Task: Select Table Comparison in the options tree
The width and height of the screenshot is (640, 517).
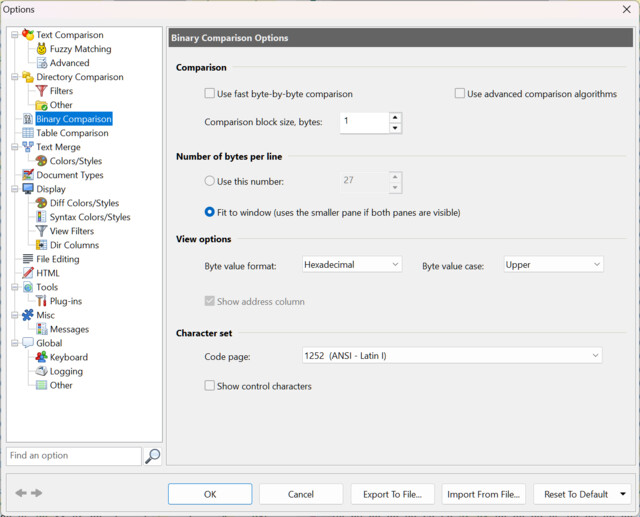Action: click(x=72, y=133)
